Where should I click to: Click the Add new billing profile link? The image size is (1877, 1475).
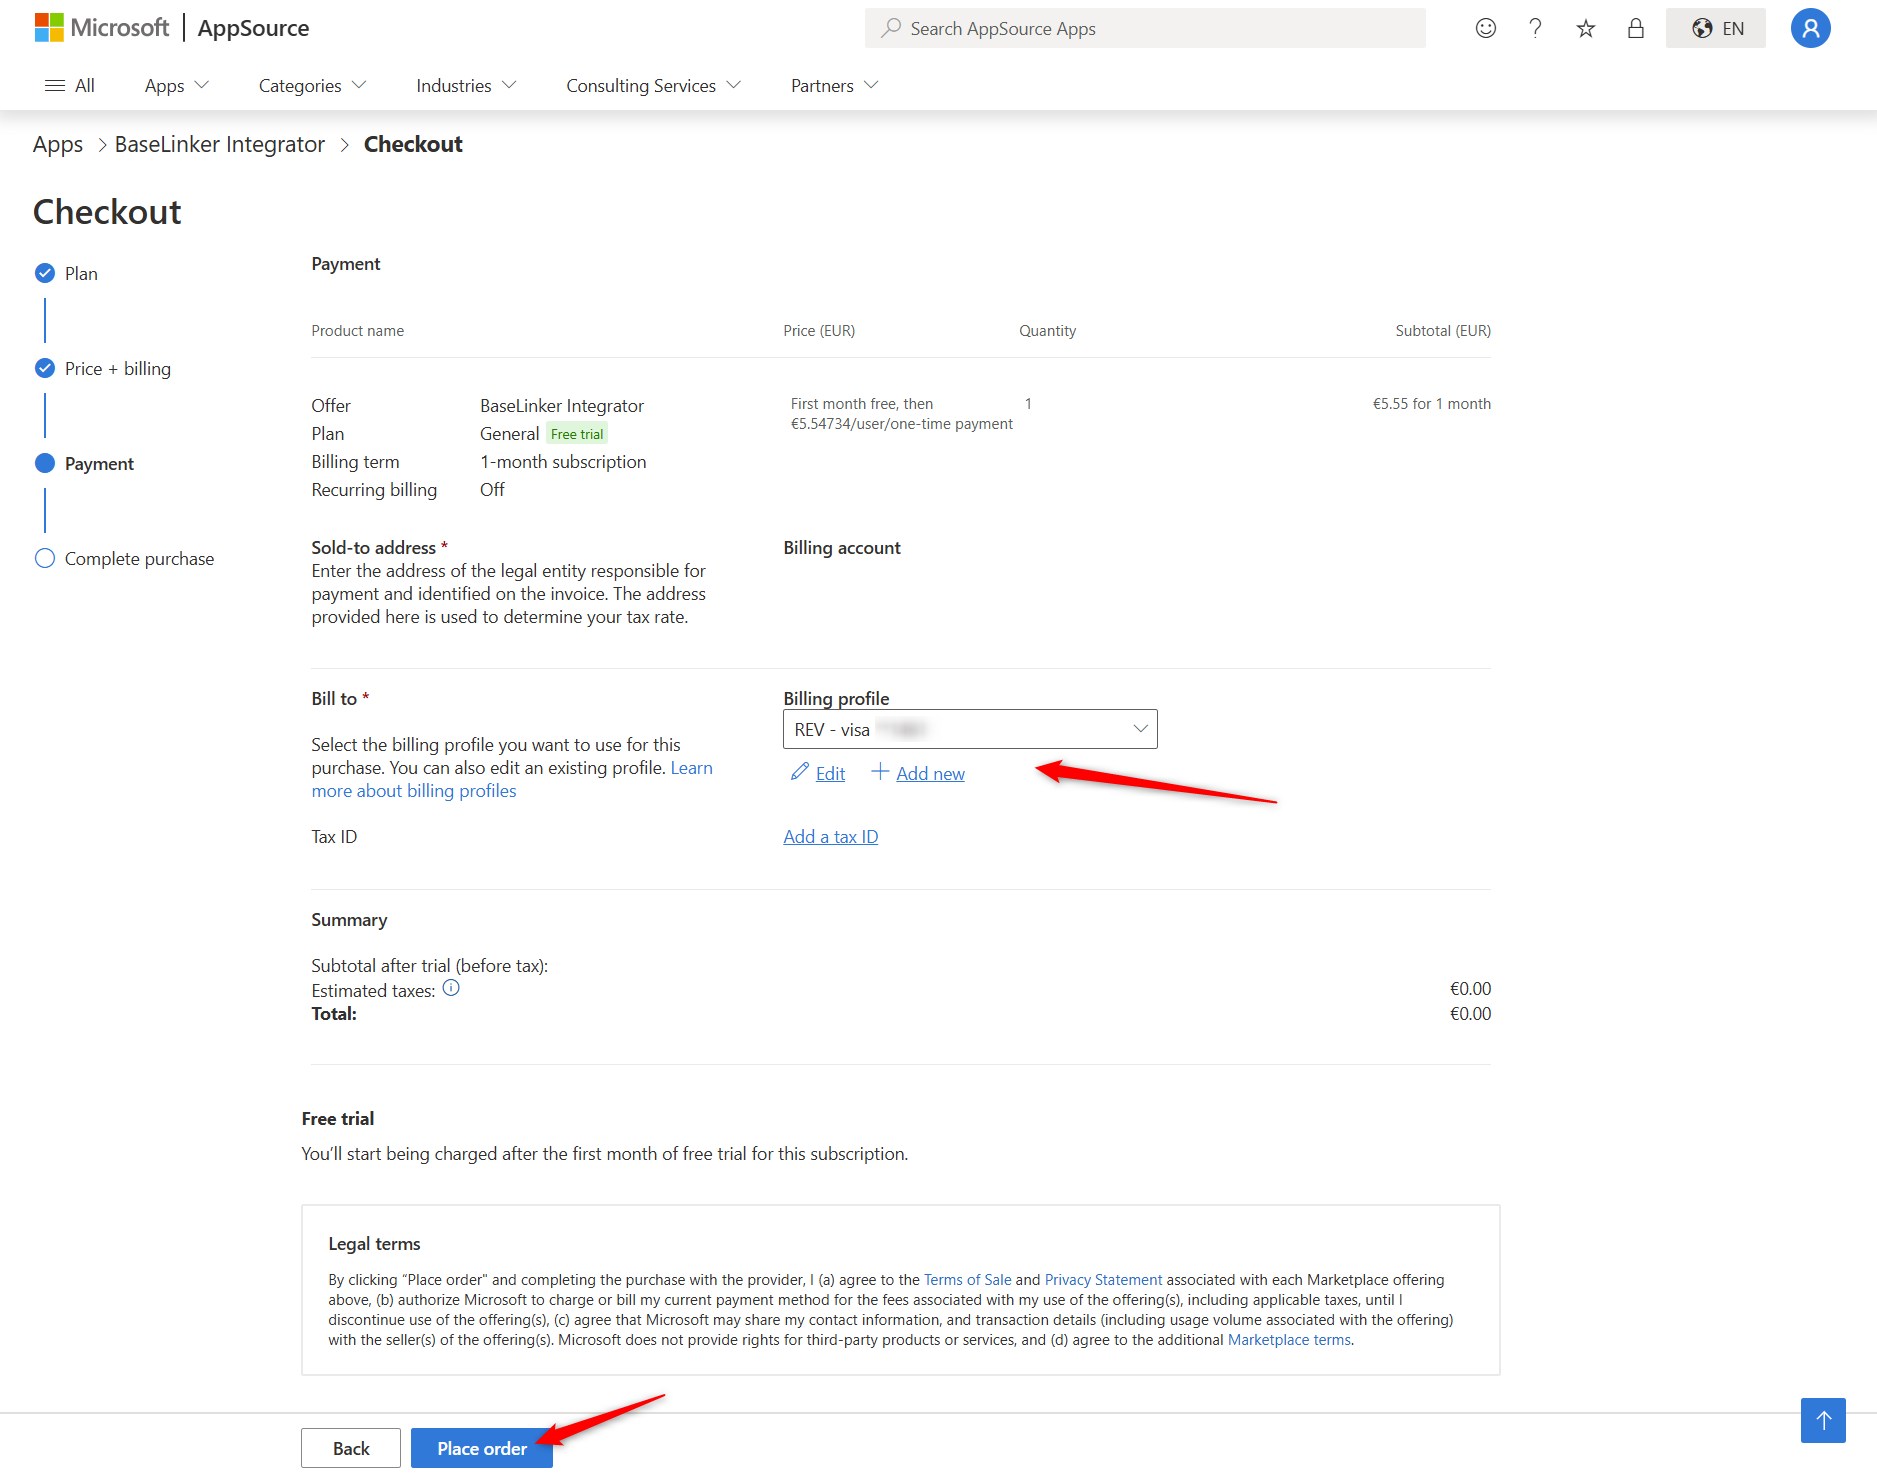[930, 774]
